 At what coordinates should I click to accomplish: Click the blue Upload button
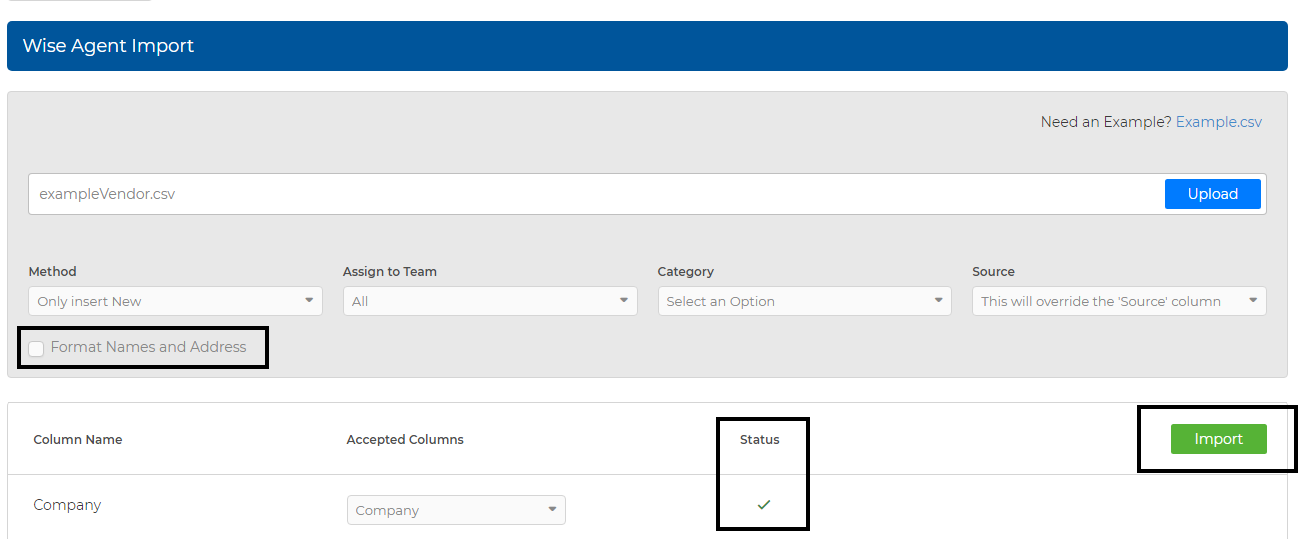[1212, 194]
